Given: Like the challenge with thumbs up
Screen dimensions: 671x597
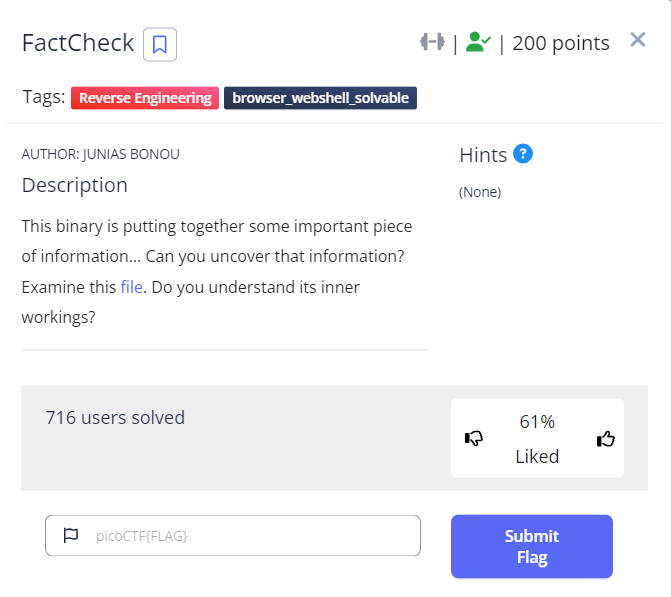Looking at the screenshot, I should pyautogui.click(x=605, y=438).
